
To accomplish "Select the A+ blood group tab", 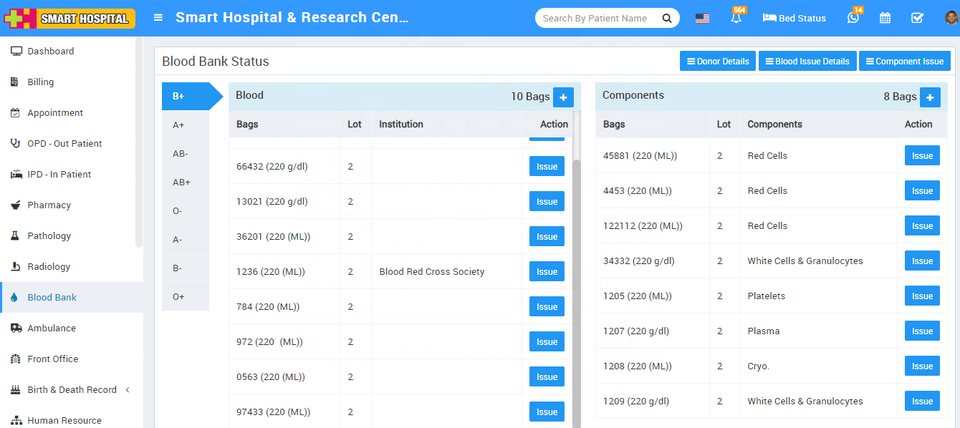I will pyautogui.click(x=180, y=125).
